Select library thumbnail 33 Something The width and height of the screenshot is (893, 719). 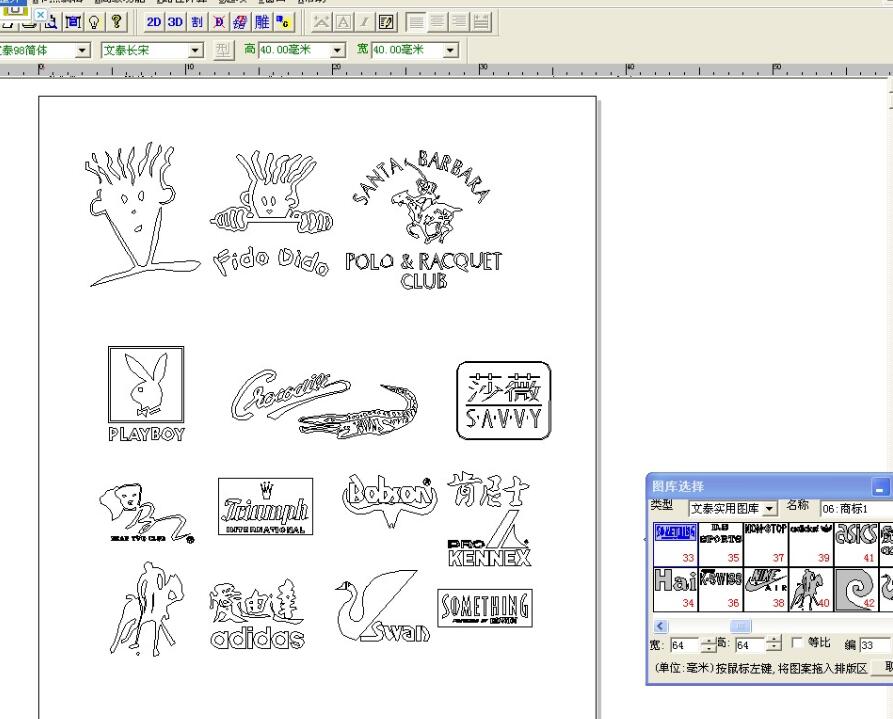(x=675, y=544)
